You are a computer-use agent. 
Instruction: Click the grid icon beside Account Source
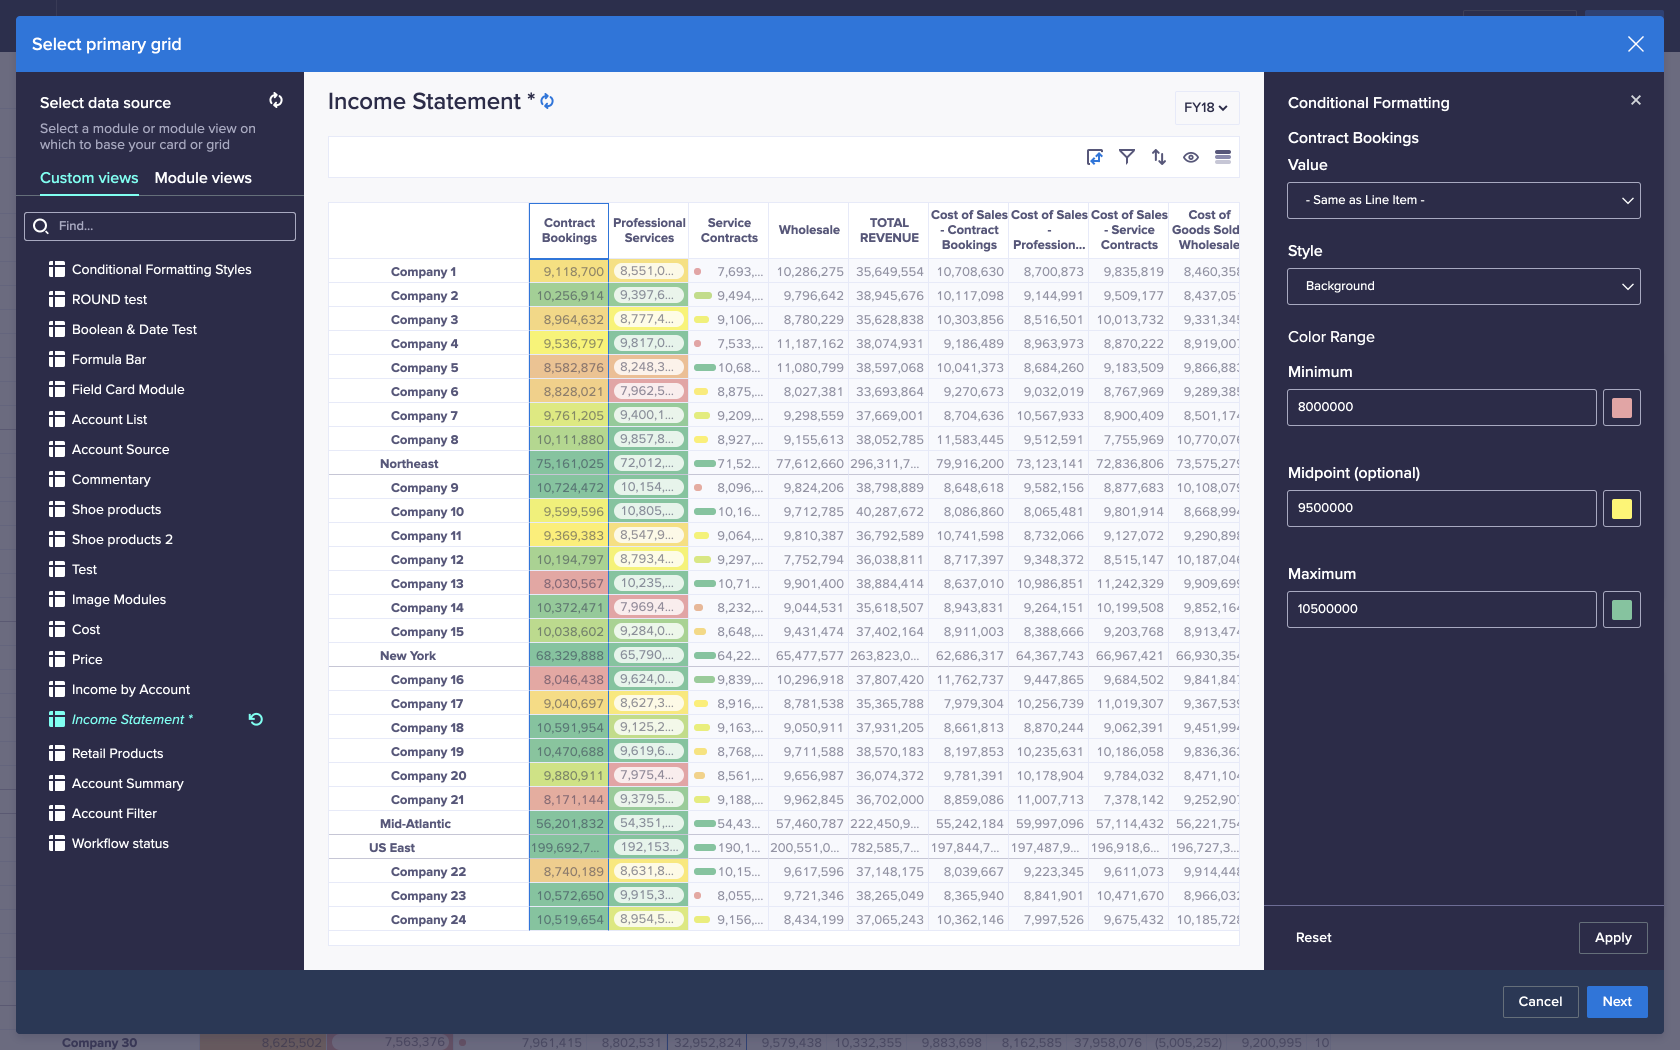[57, 449]
